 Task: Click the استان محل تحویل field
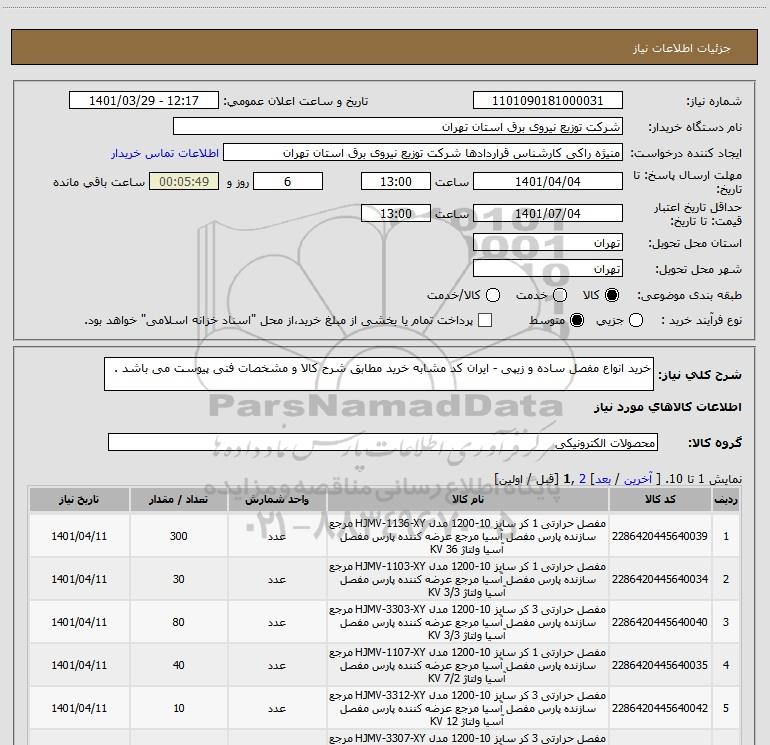(548, 243)
